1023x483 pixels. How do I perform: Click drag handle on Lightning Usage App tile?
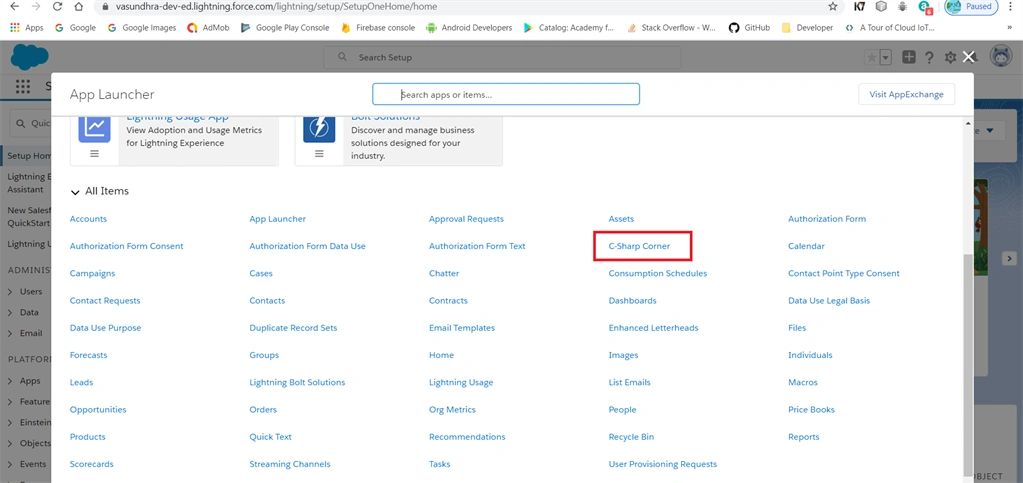click(95, 153)
